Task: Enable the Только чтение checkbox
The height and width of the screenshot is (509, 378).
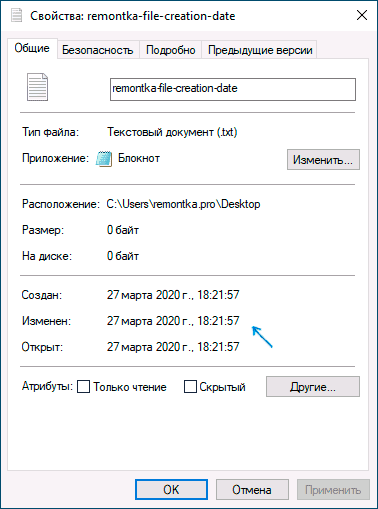Action: pos(83,387)
